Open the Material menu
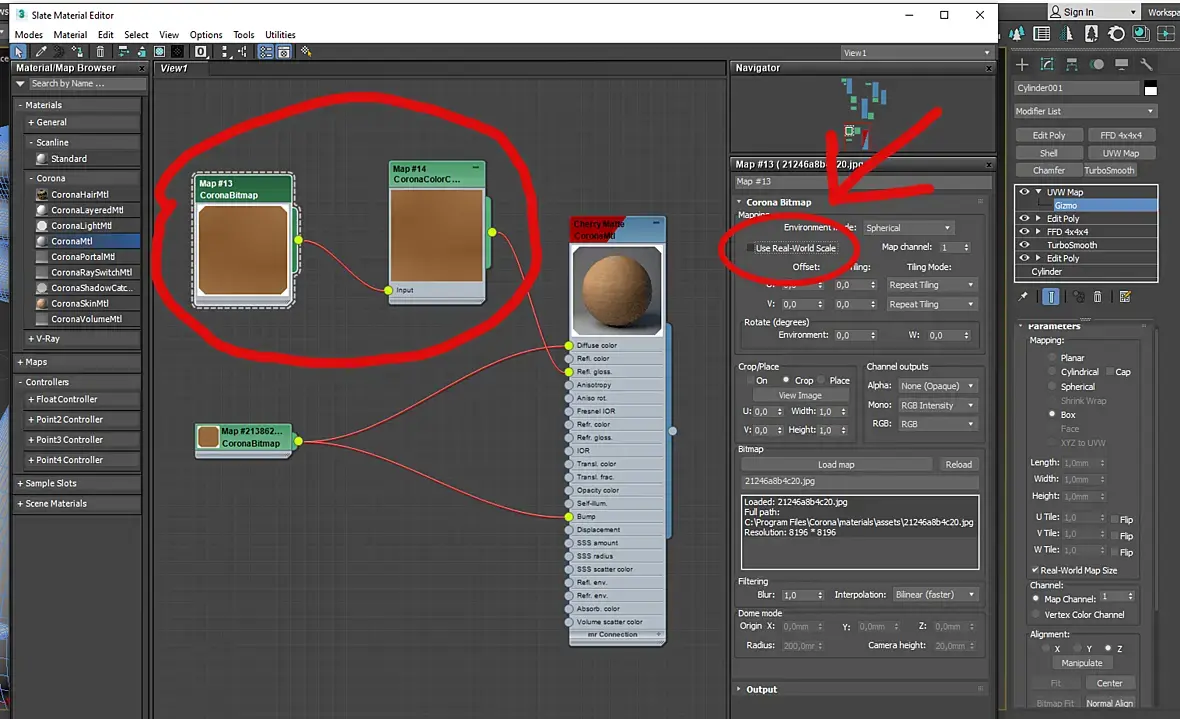1180x719 pixels. pos(70,35)
